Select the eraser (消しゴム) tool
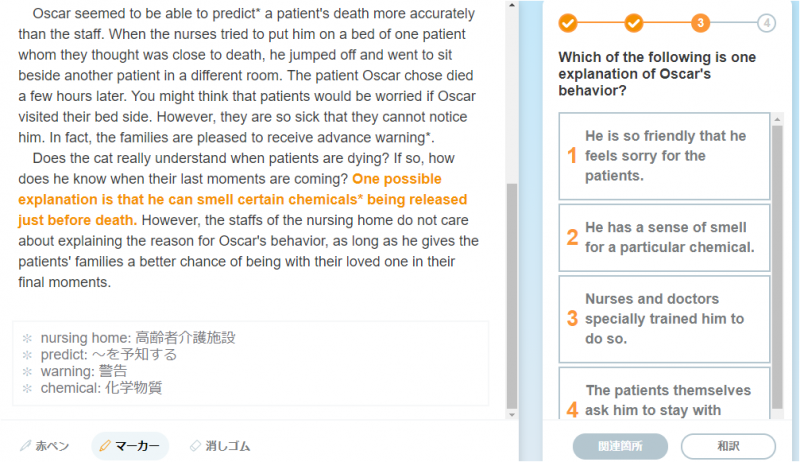This screenshot has width=800, height=462. [219, 446]
